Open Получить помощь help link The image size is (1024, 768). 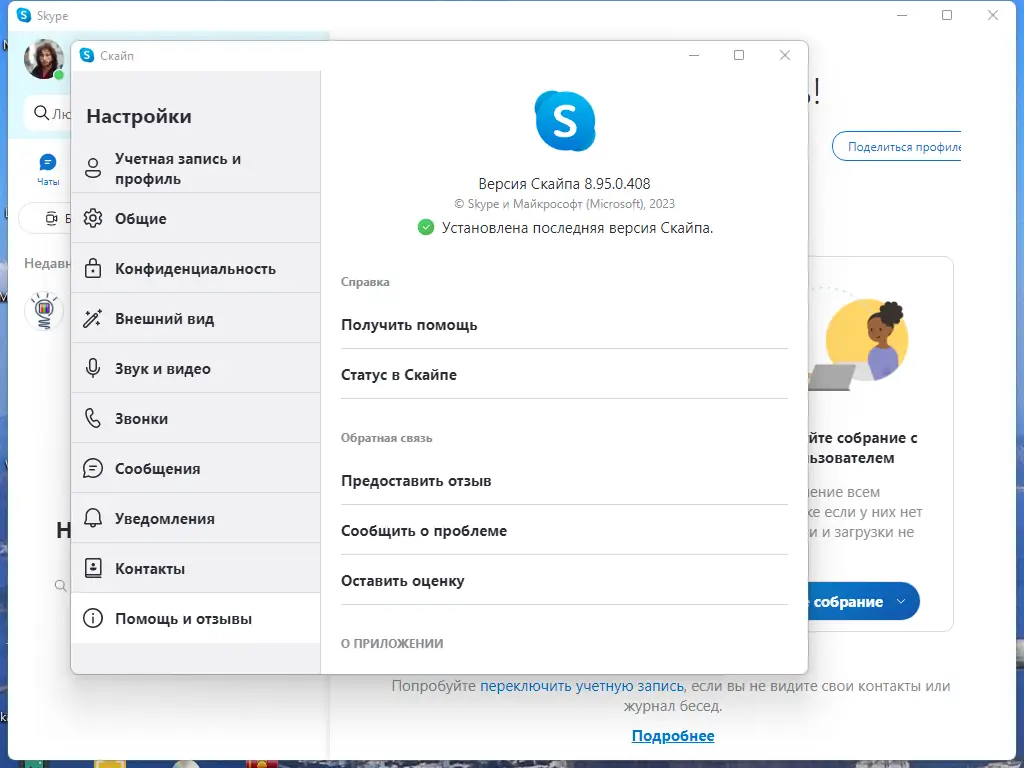click(564, 325)
